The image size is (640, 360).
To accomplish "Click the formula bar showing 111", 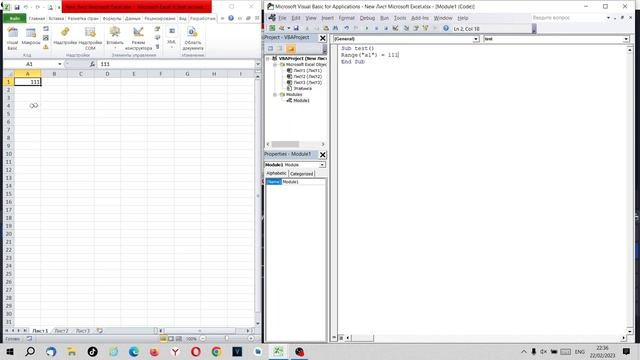I will click(176, 64).
